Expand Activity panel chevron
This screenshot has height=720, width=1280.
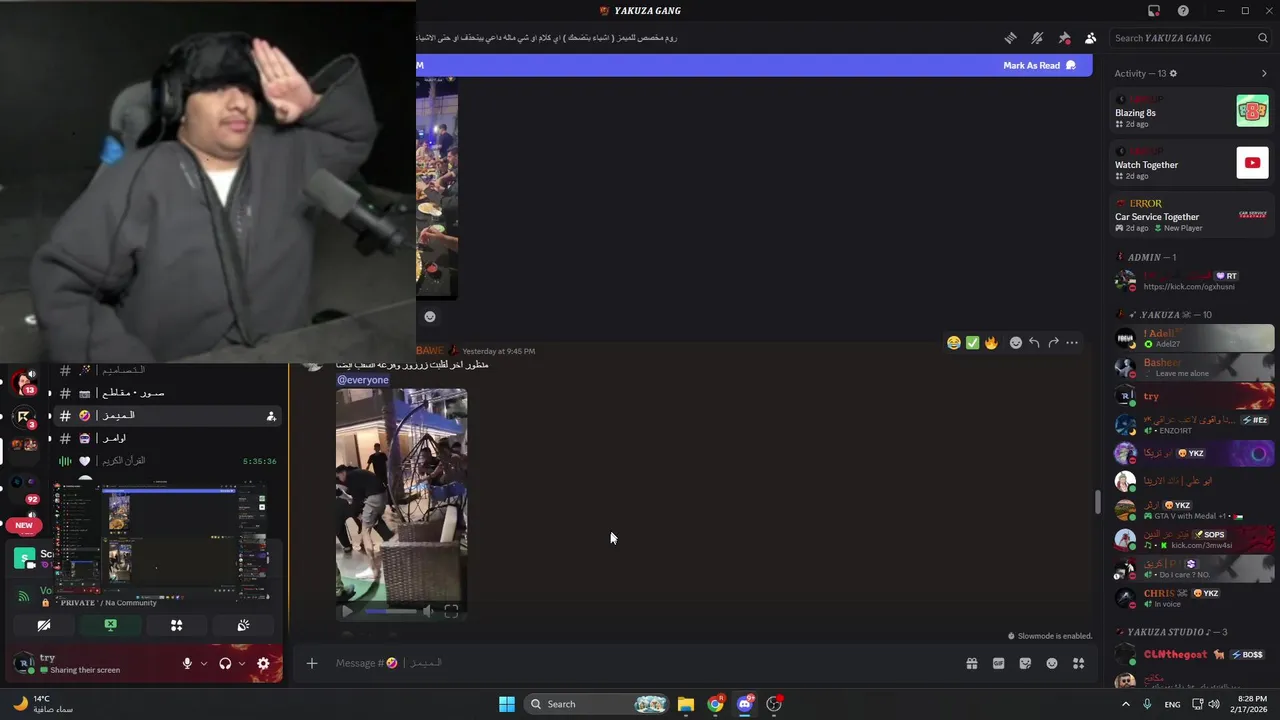1263,73
